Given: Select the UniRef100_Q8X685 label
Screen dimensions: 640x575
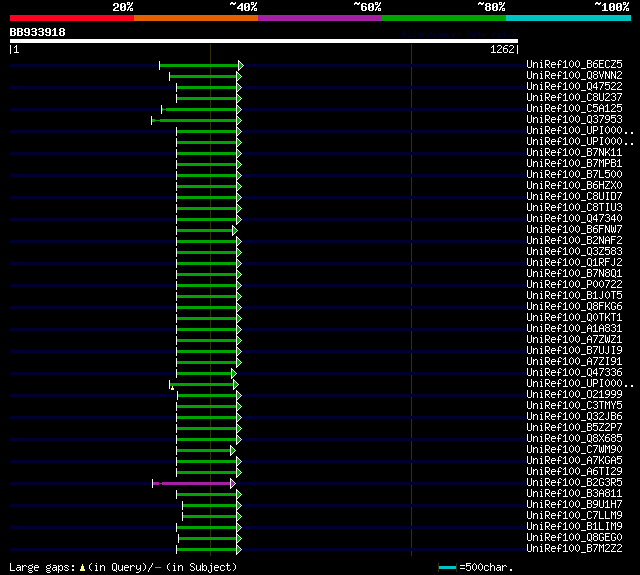Looking at the screenshot, I should (574, 439).
